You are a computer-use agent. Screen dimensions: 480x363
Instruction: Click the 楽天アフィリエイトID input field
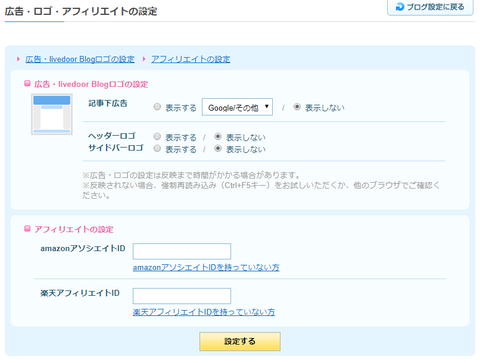click(182, 296)
